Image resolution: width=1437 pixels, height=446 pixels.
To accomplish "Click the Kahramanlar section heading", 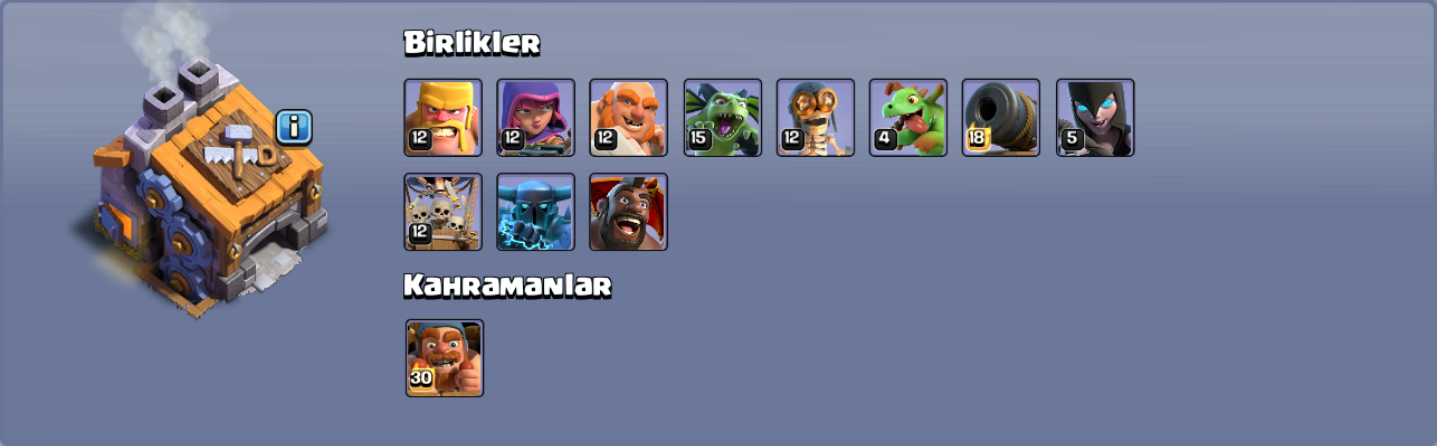I will [508, 286].
